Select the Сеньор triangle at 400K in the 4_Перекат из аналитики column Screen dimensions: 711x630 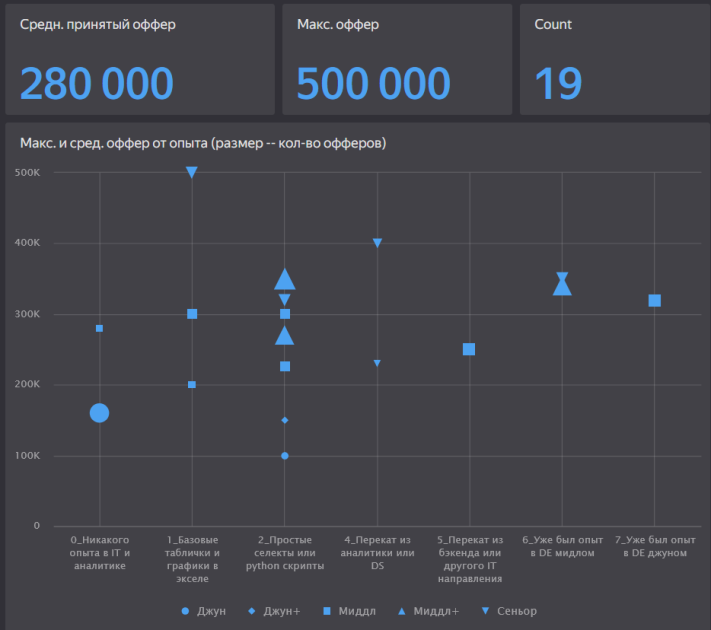377,243
